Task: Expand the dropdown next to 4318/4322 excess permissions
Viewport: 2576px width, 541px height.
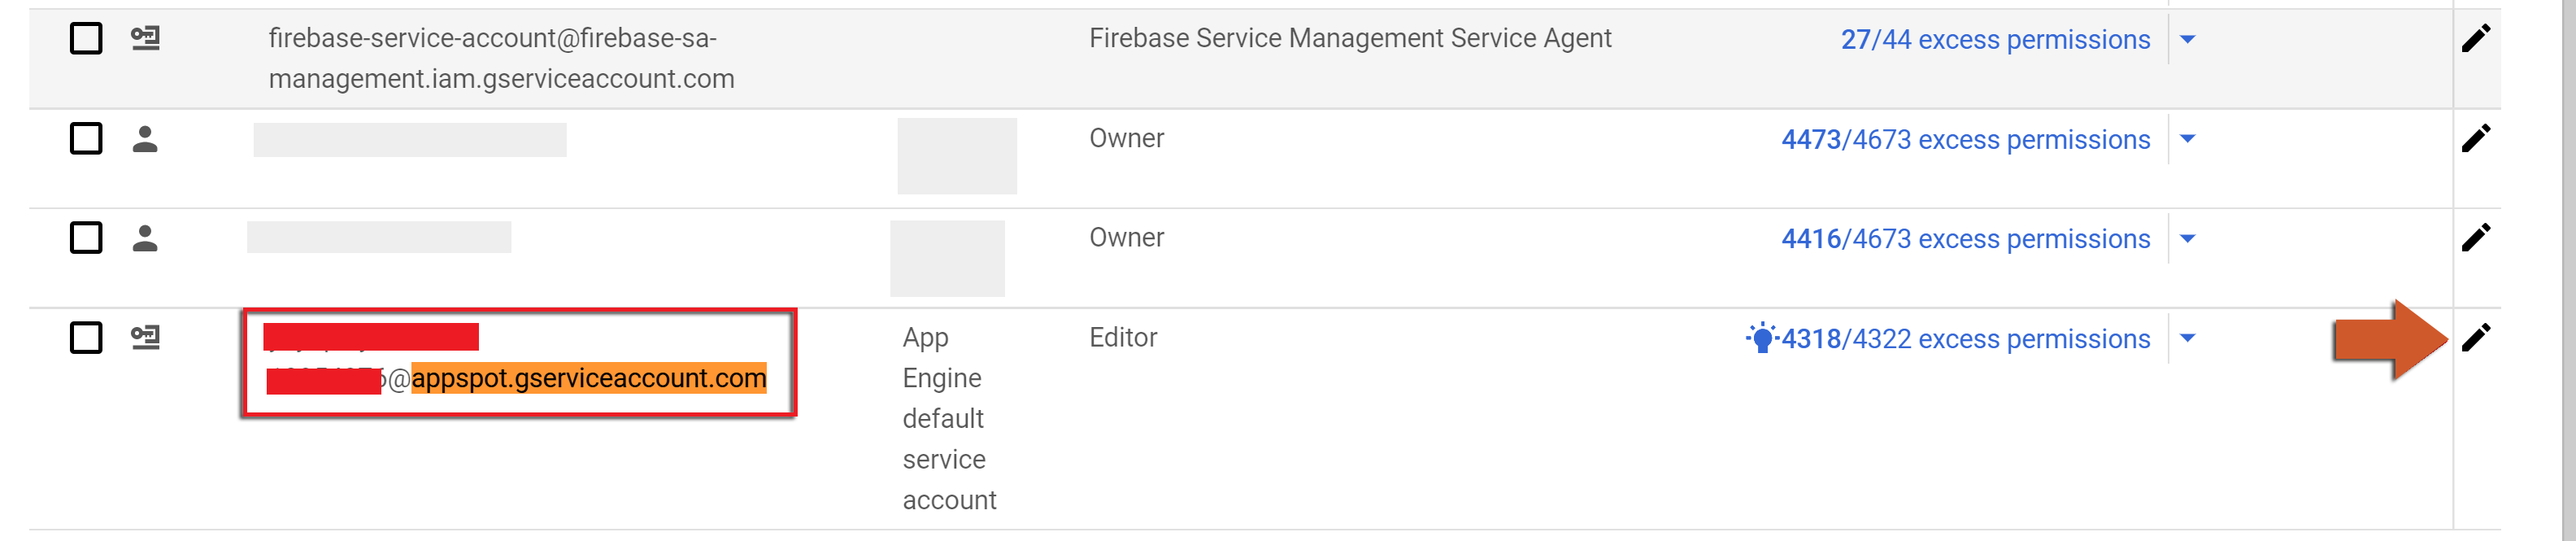Action: (x=2187, y=338)
